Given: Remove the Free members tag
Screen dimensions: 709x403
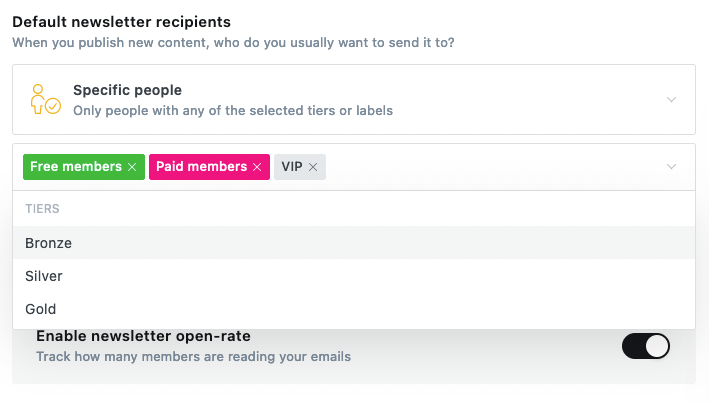Looking at the screenshot, I should pos(132,167).
